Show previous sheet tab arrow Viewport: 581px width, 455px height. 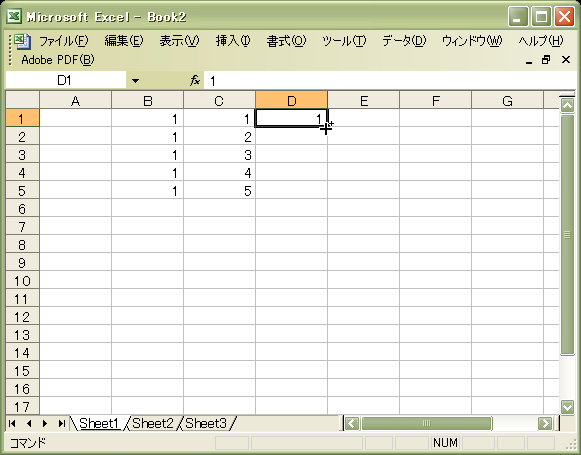pos(29,423)
